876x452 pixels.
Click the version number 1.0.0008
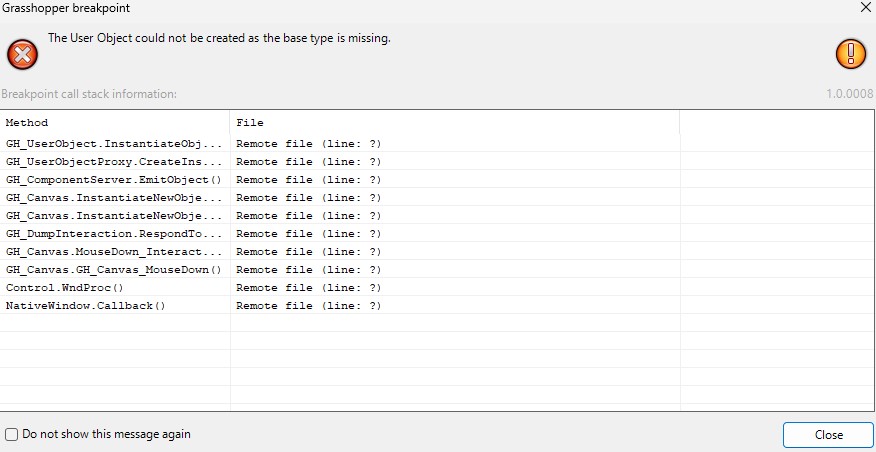848,94
